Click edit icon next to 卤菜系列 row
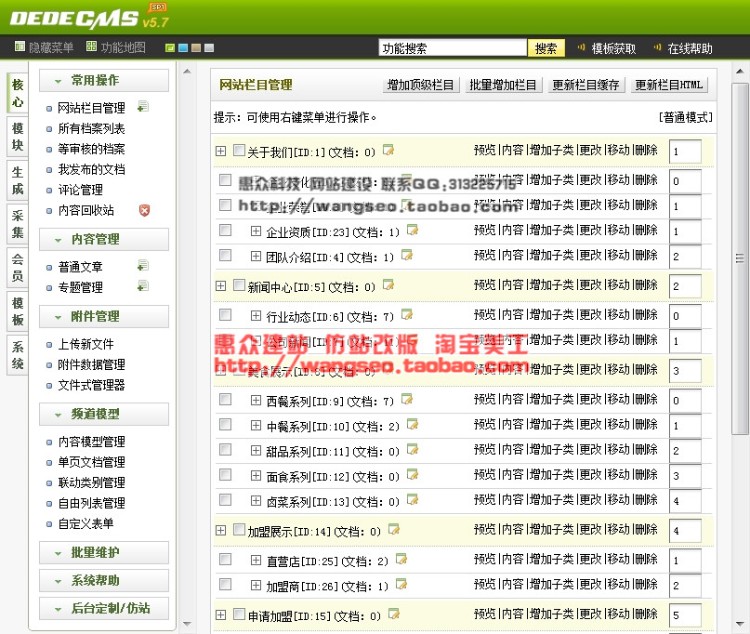This screenshot has height=634, width=750. click(x=412, y=500)
